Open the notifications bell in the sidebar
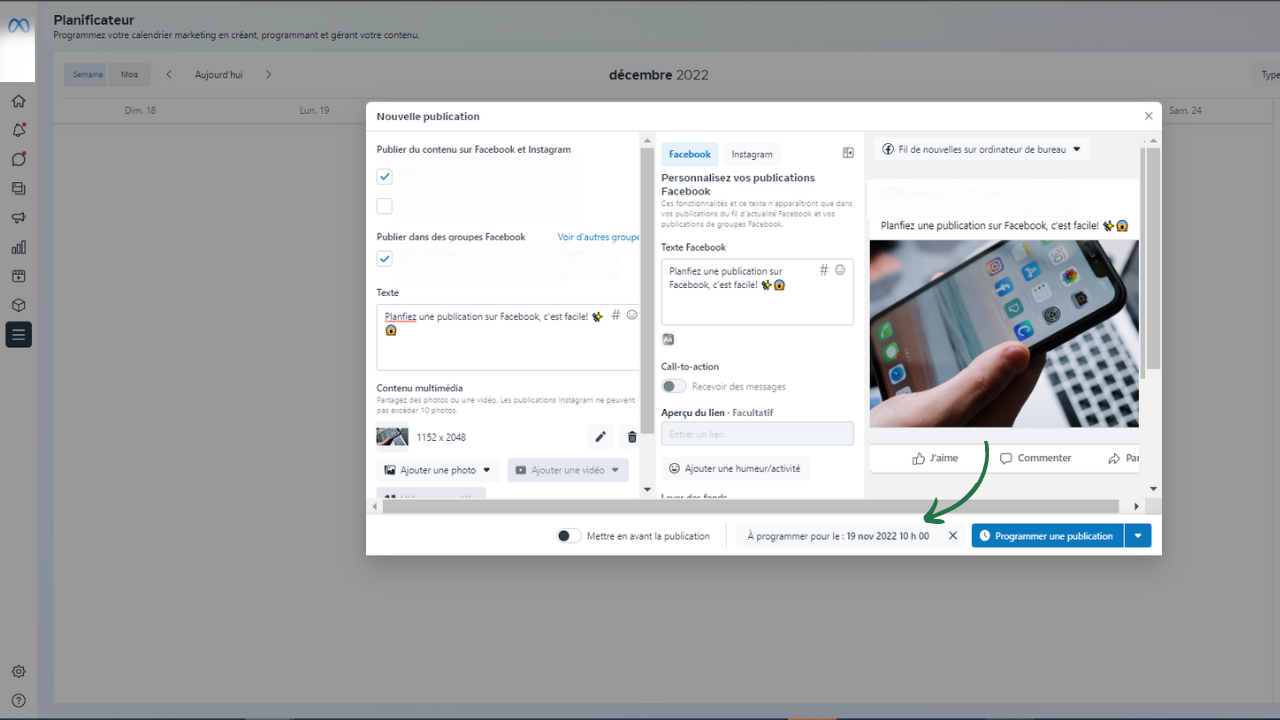This screenshot has width=1280, height=720. point(18,130)
